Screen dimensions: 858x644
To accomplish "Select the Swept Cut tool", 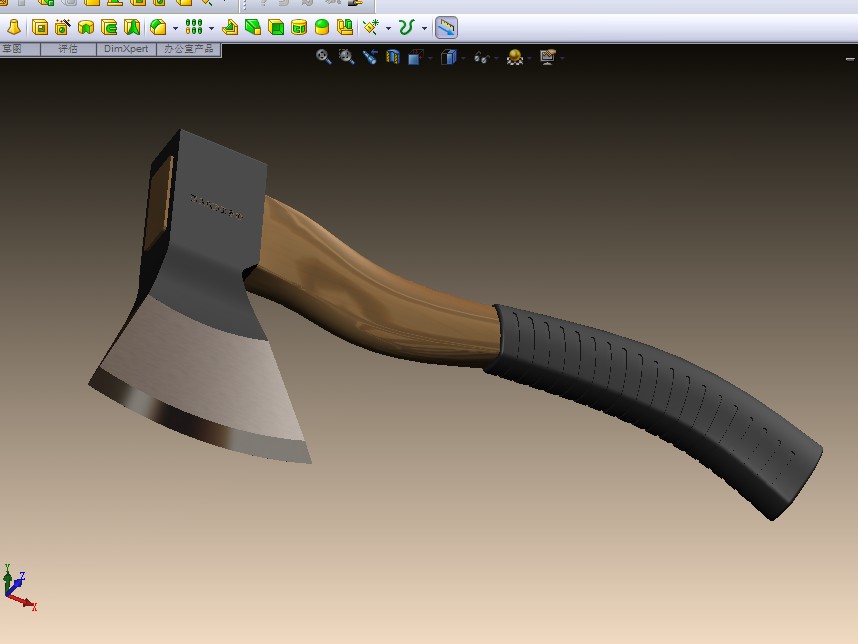I will (x=109, y=27).
